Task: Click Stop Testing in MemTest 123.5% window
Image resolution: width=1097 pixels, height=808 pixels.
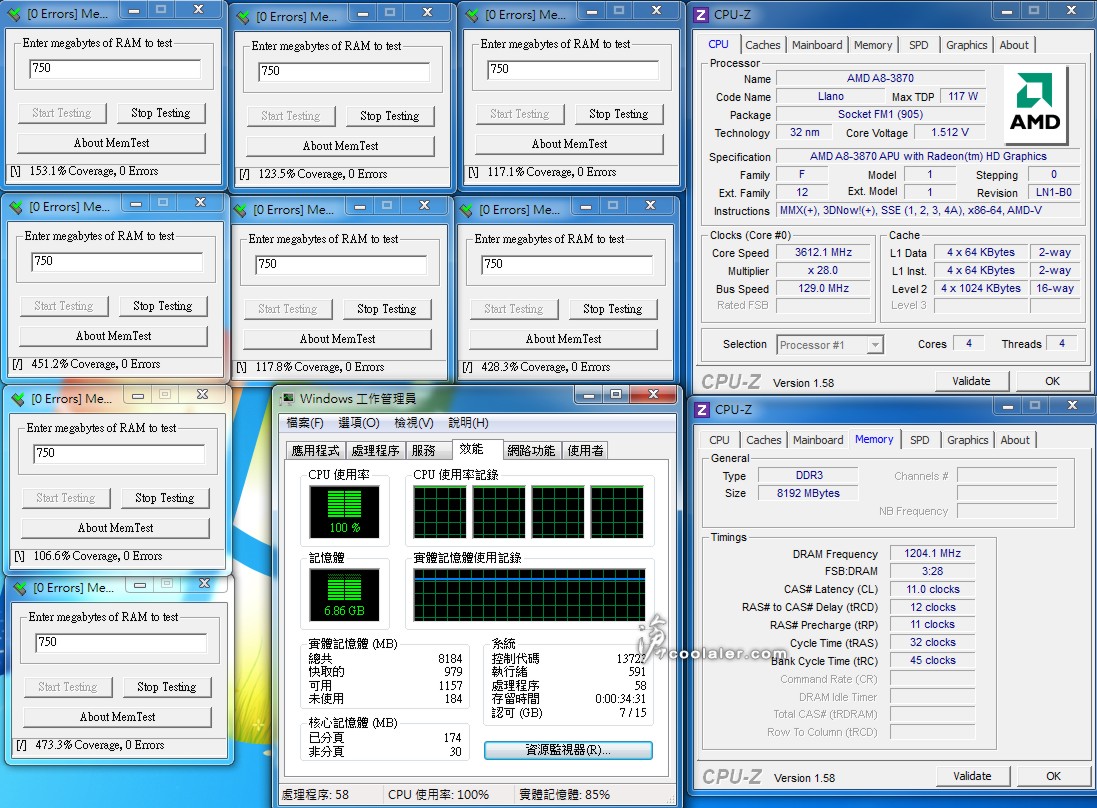Action: [x=390, y=116]
